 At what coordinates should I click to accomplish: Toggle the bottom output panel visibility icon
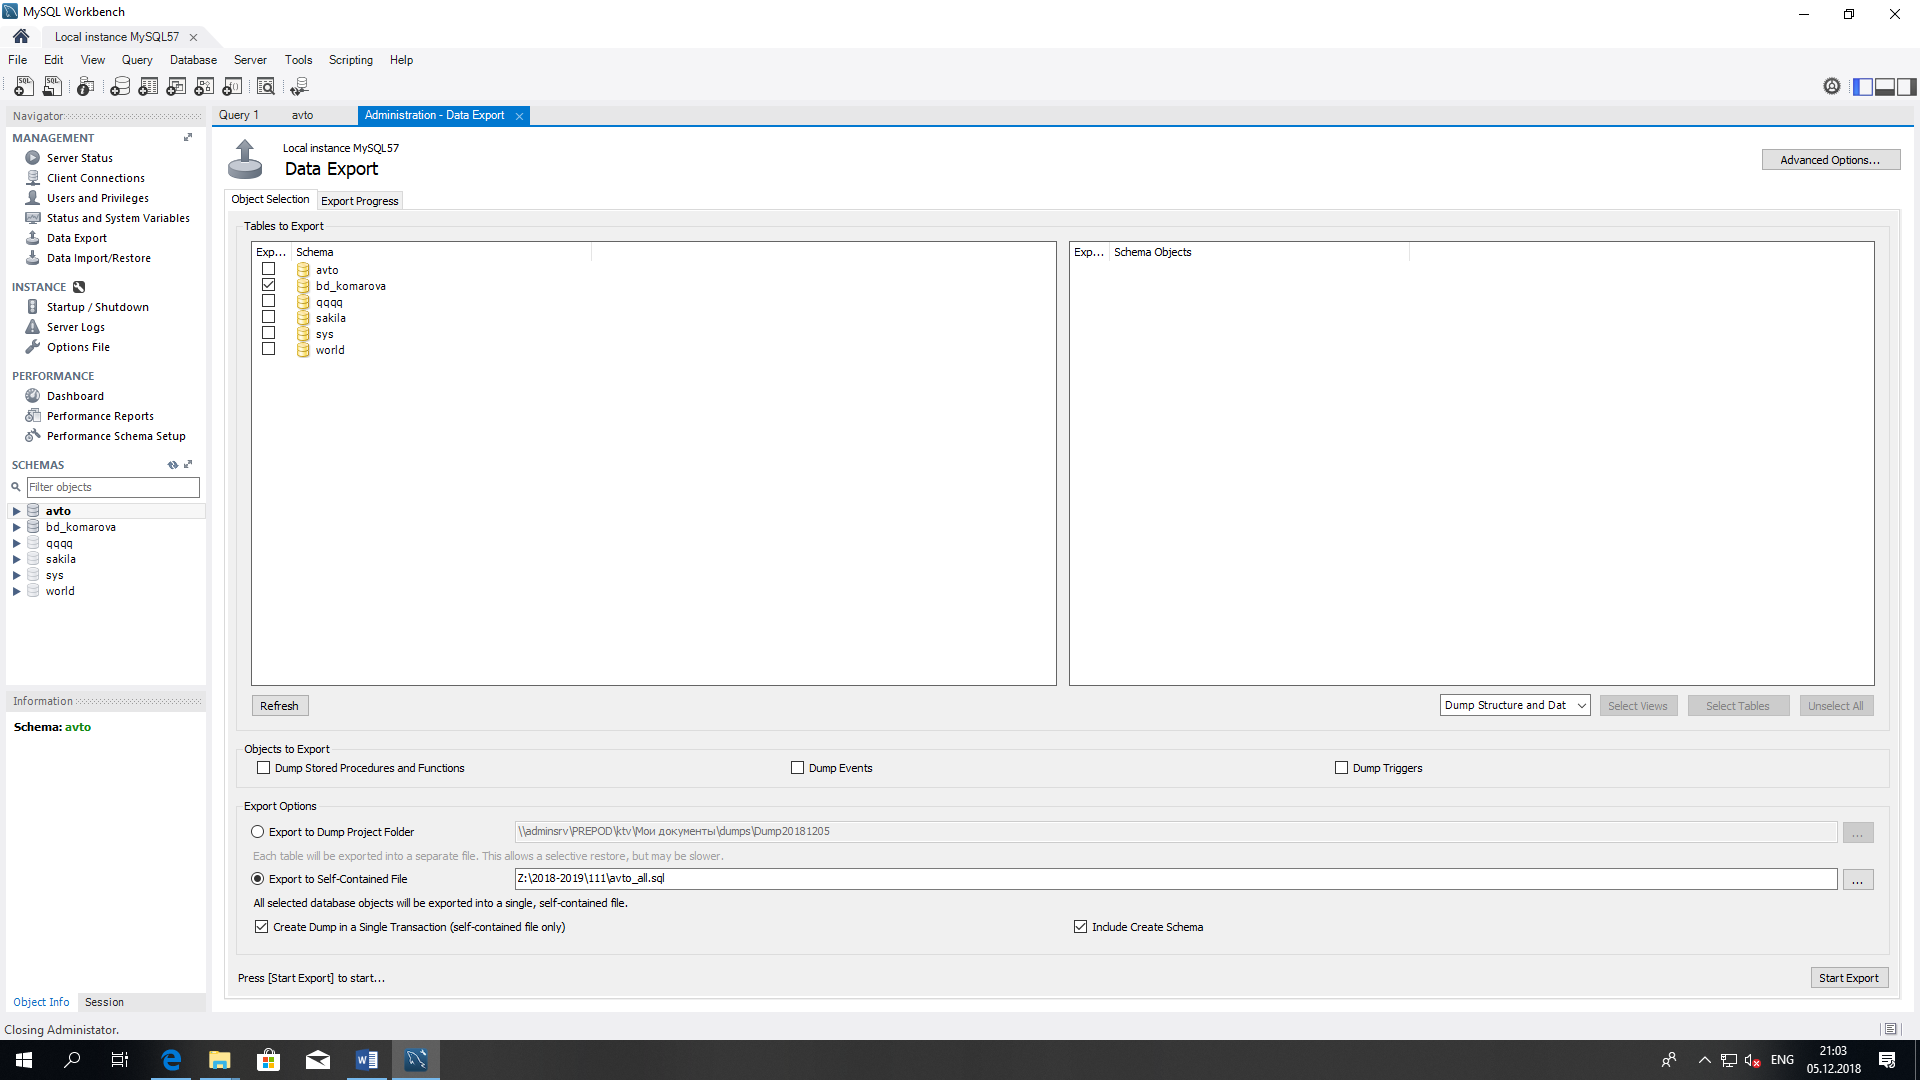tap(1885, 87)
